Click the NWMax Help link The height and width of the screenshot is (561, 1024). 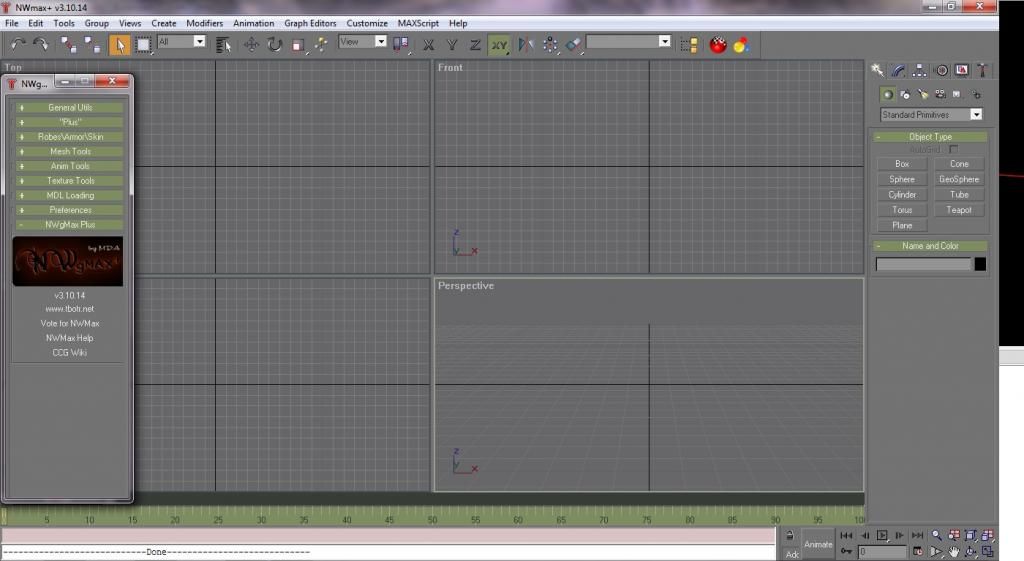click(69, 338)
